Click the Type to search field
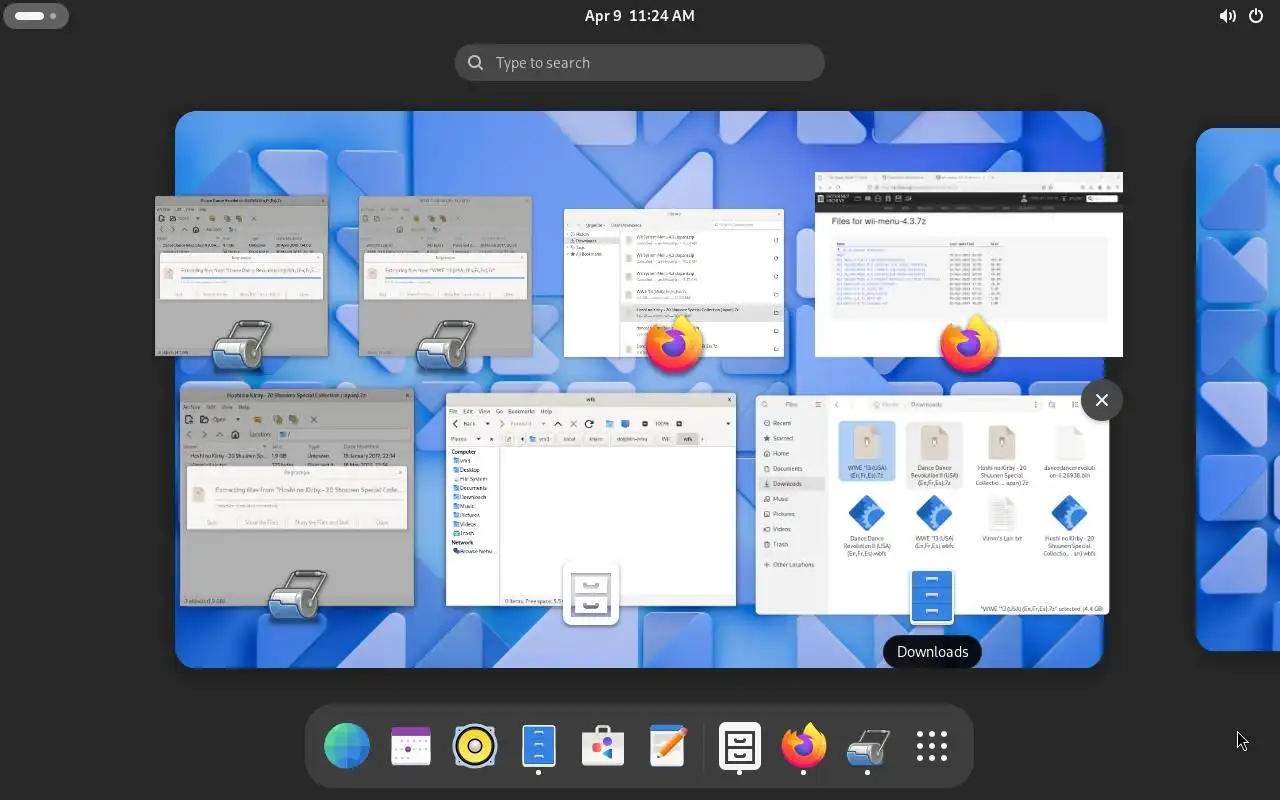Image resolution: width=1280 pixels, height=800 pixels. [x=640, y=62]
